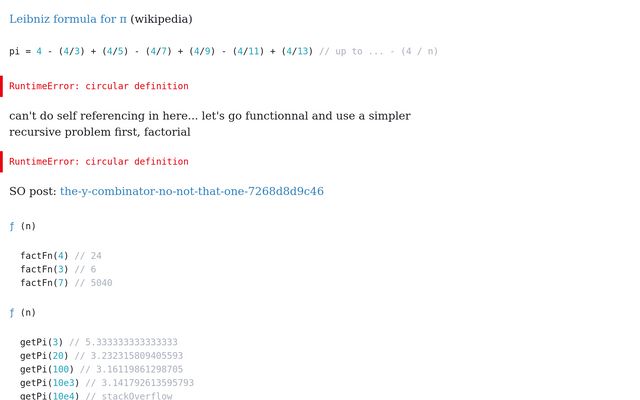Click the factFn(7) code line
Image resolution: width=640 pixels, height=400 pixels.
click(x=44, y=283)
